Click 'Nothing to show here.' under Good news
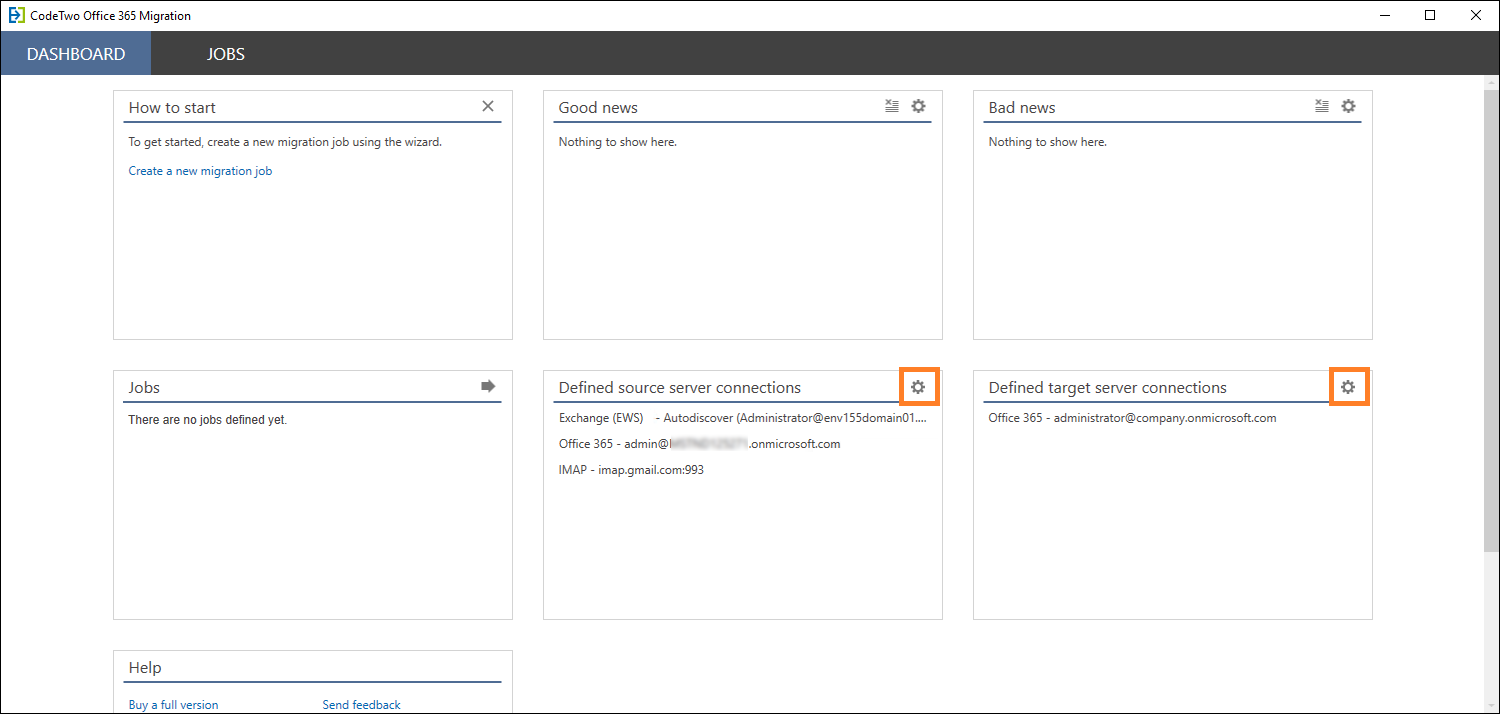Image resolution: width=1500 pixels, height=714 pixels. [617, 142]
